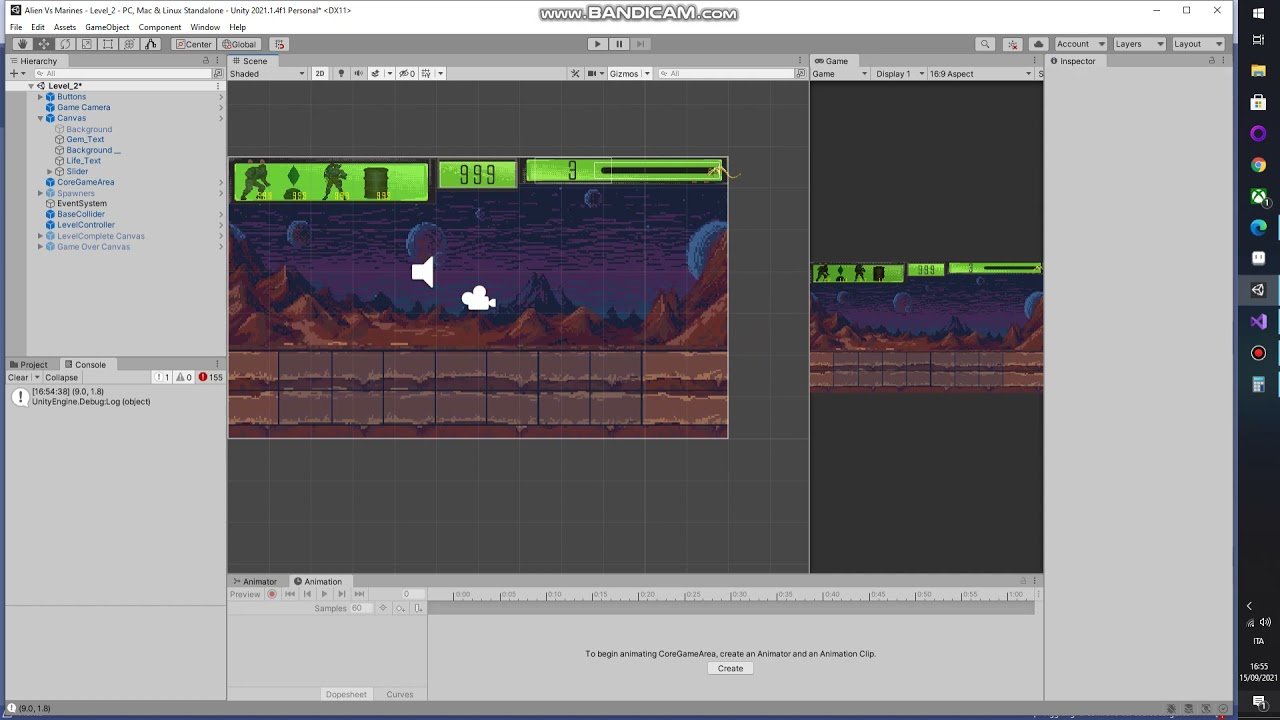Select the Rect tool
Viewport: 1280px width, 720px height.
pos(108,44)
